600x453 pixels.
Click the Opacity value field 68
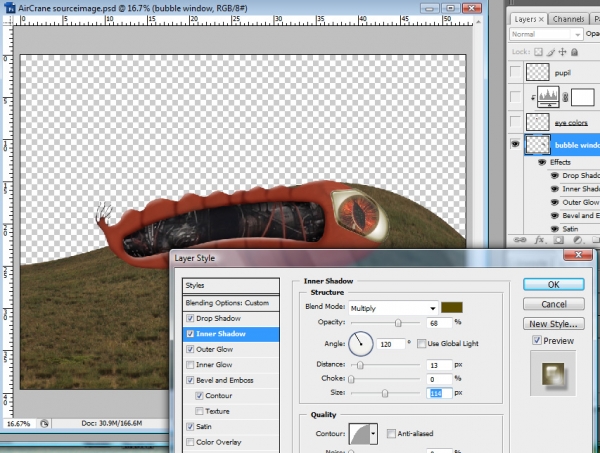point(439,323)
